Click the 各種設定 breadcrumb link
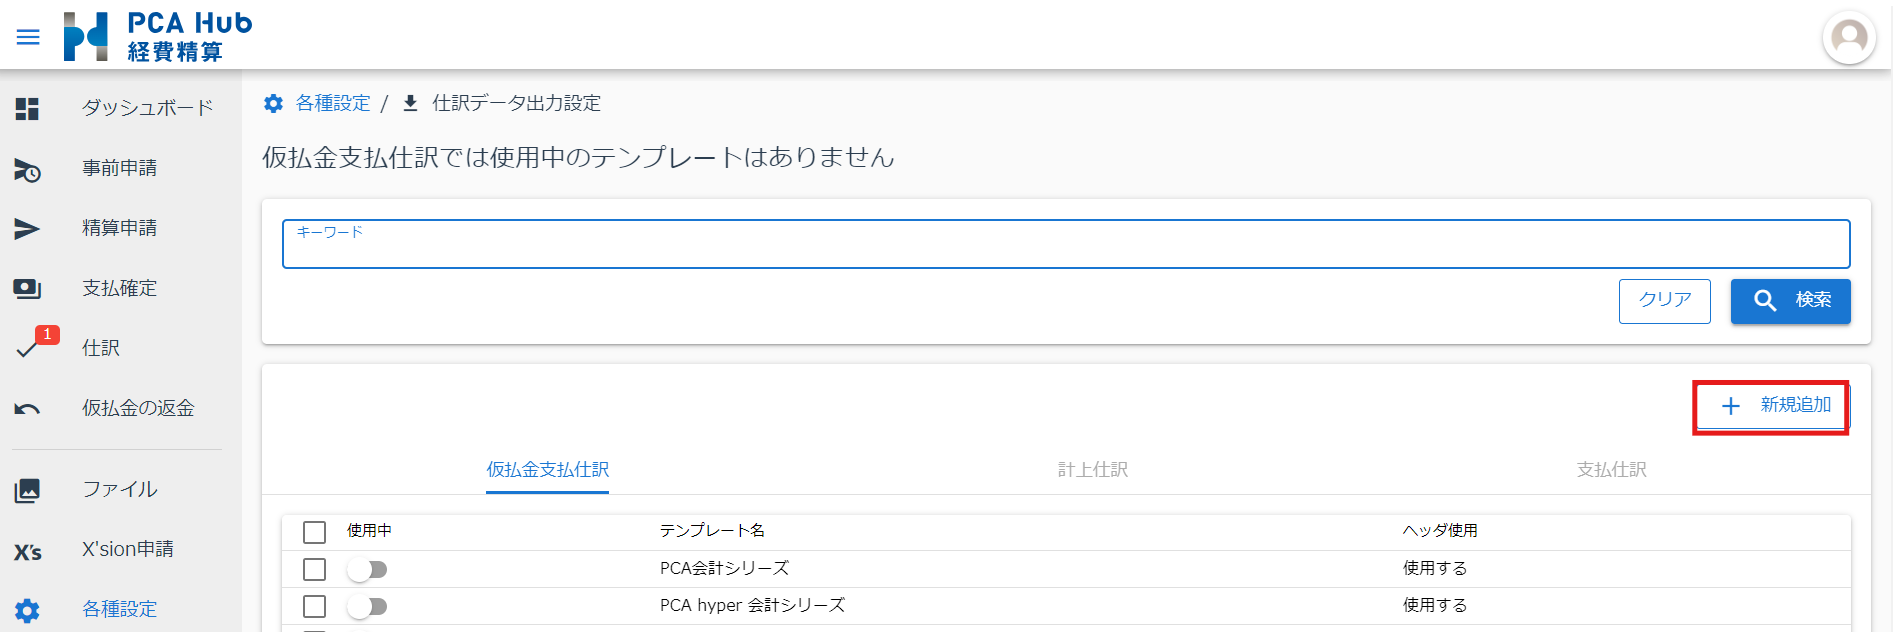Screen dimensions: 1893x632 332,103
